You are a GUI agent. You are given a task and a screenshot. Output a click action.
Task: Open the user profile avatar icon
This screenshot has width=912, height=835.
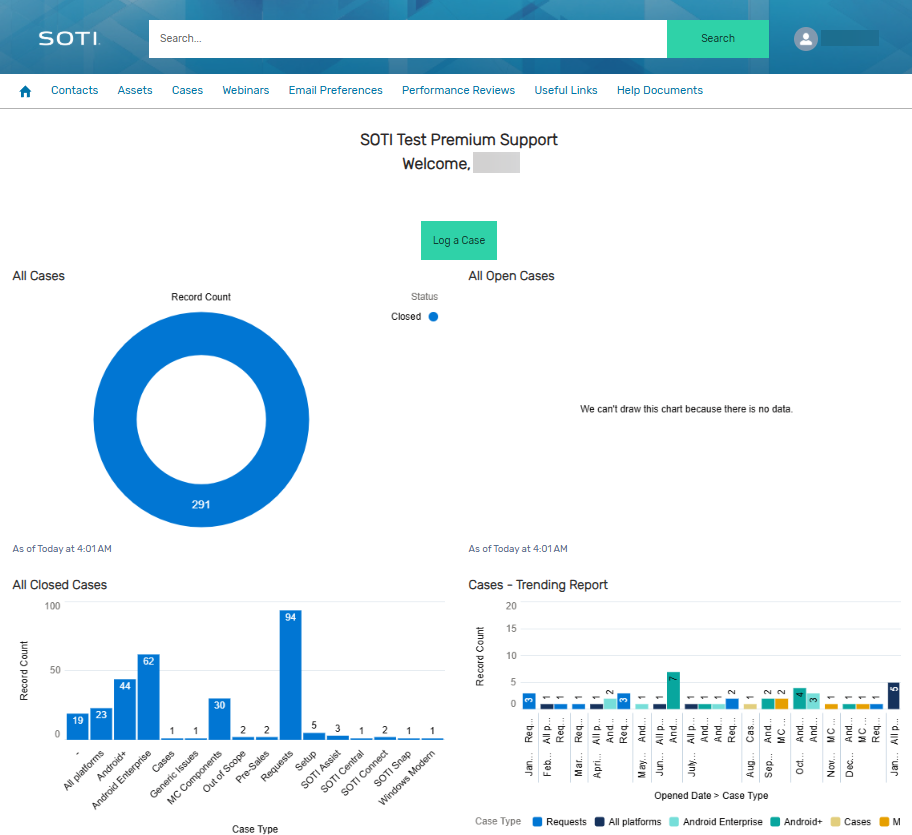806,39
